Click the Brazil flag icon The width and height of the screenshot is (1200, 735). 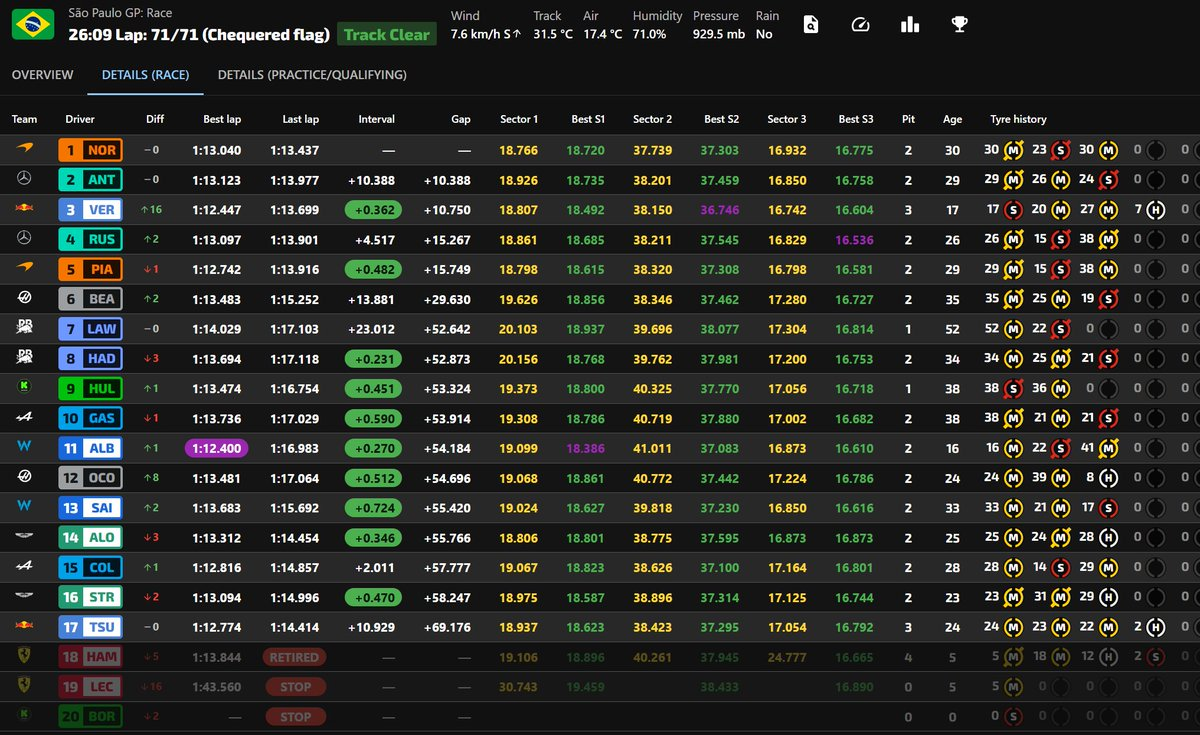(x=32, y=24)
